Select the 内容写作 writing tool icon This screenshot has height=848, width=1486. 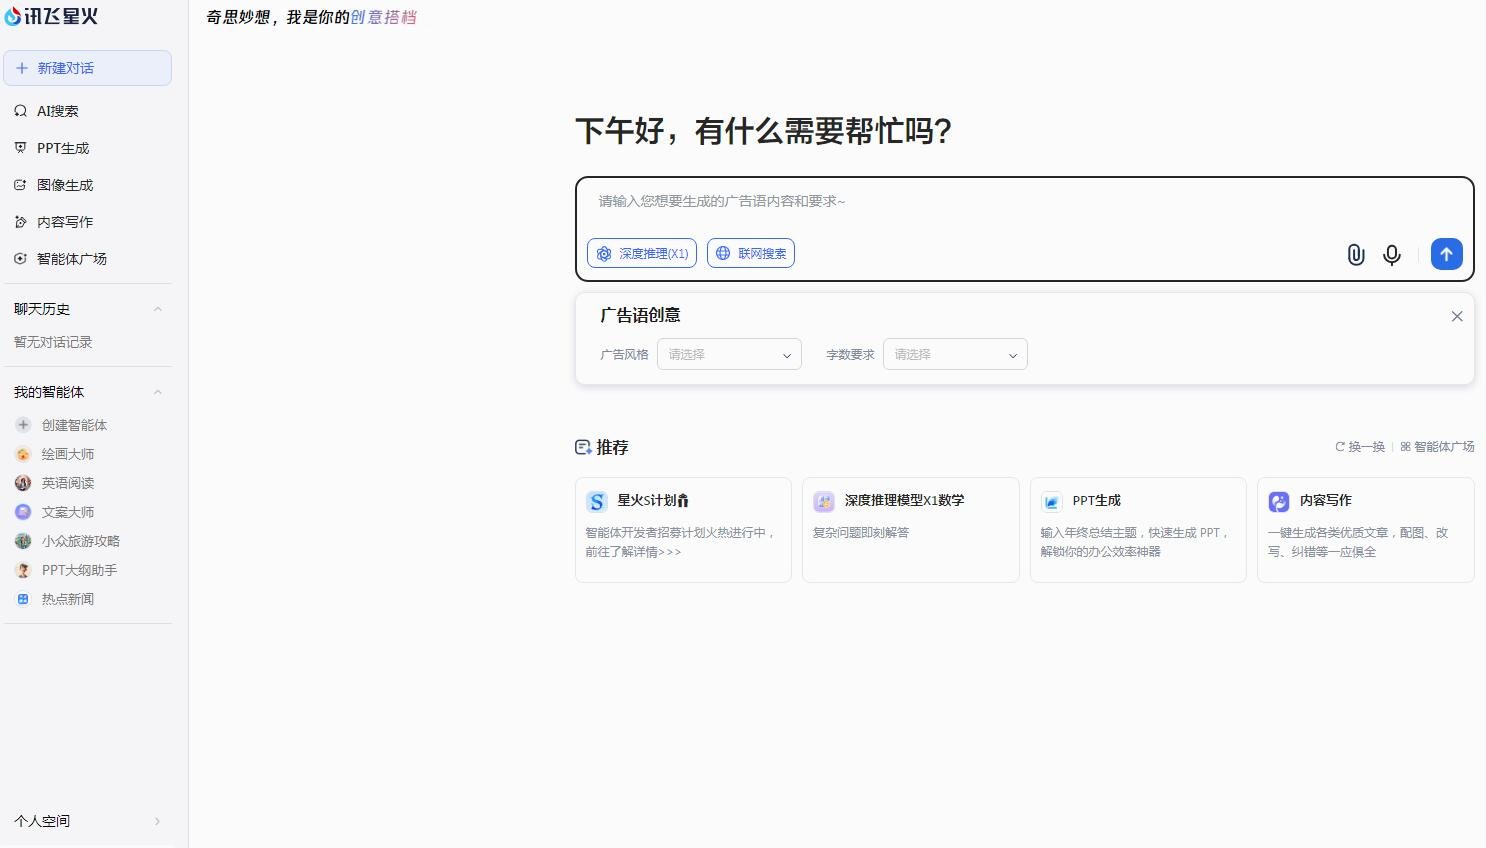21,222
